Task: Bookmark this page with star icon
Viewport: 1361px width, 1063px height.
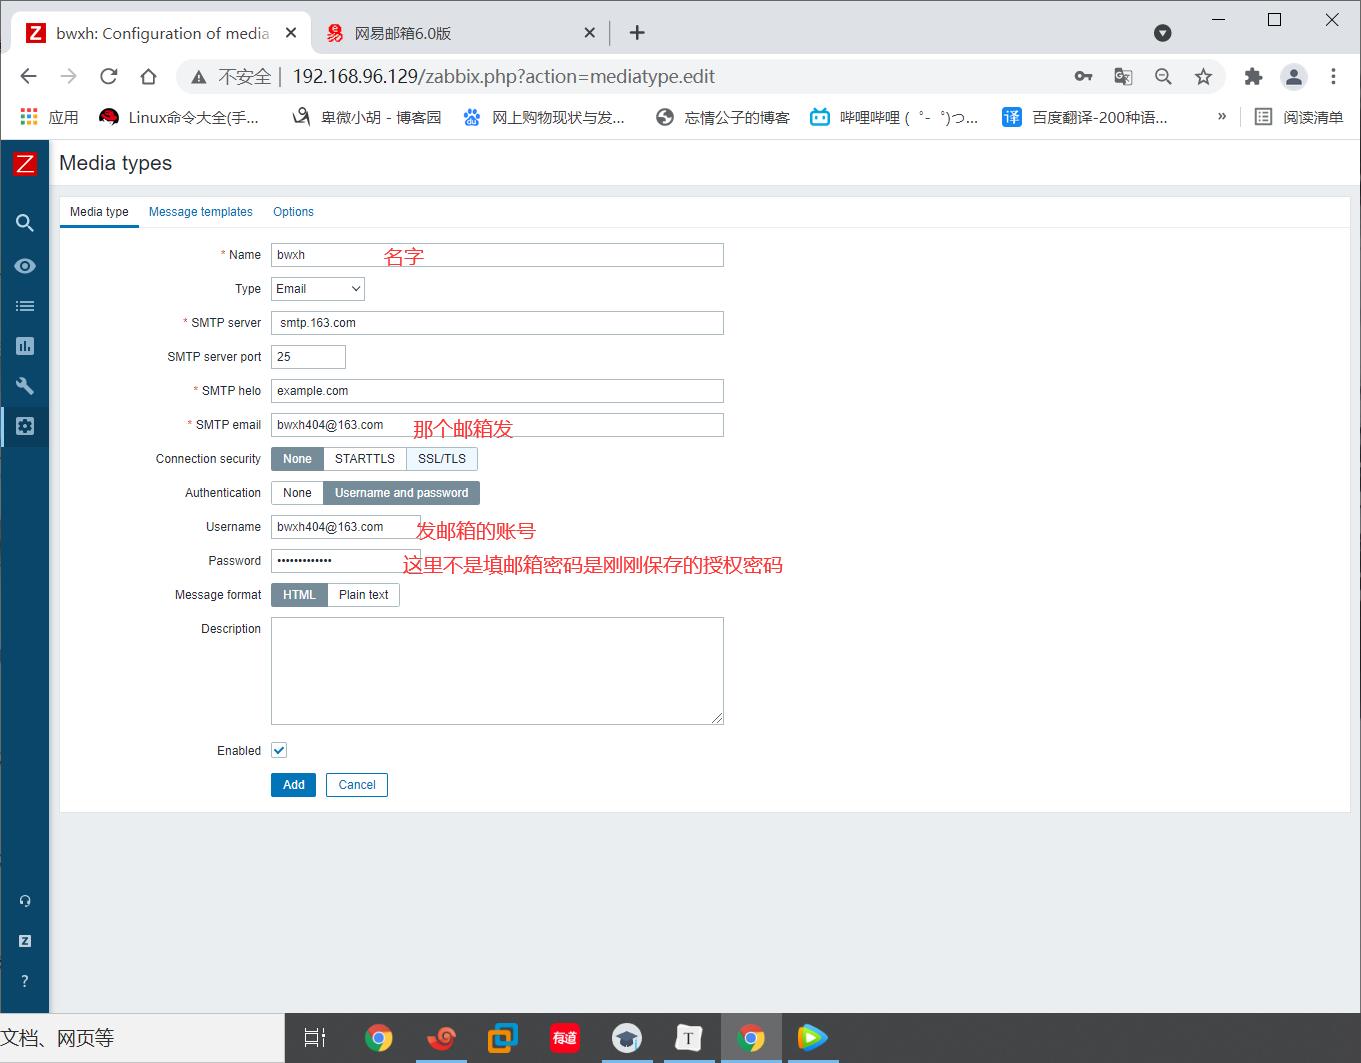Action: tap(1203, 76)
